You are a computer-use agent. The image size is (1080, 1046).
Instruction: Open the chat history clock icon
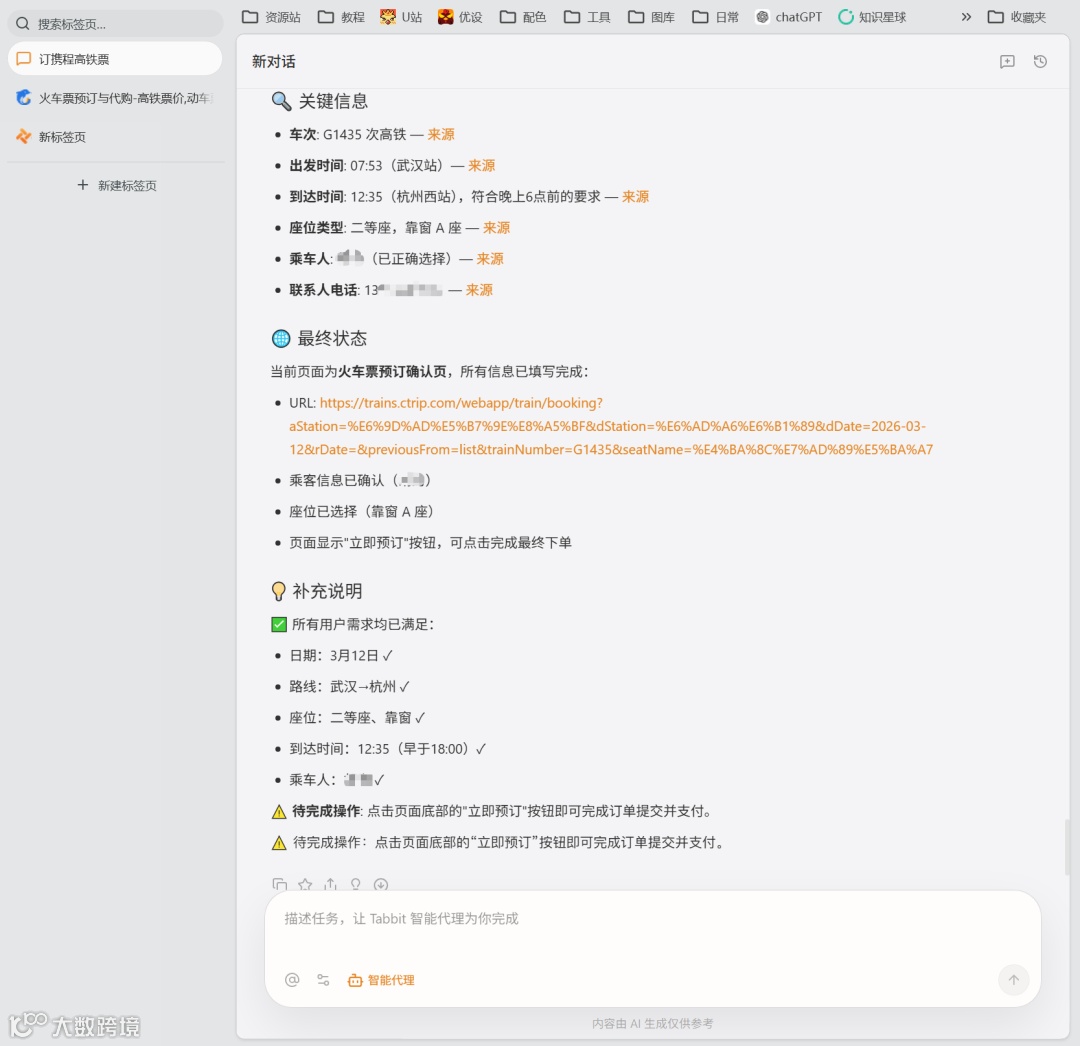(x=1040, y=61)
